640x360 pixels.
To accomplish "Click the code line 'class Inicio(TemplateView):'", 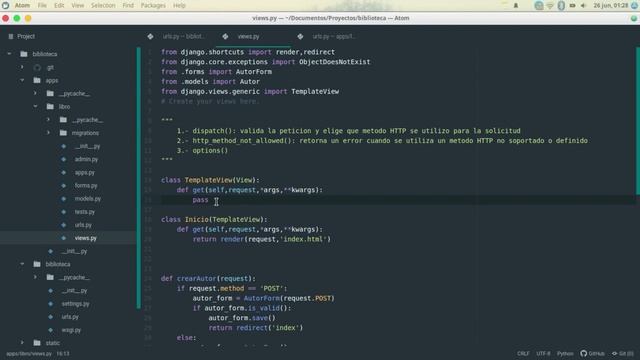I will [214, 220].
